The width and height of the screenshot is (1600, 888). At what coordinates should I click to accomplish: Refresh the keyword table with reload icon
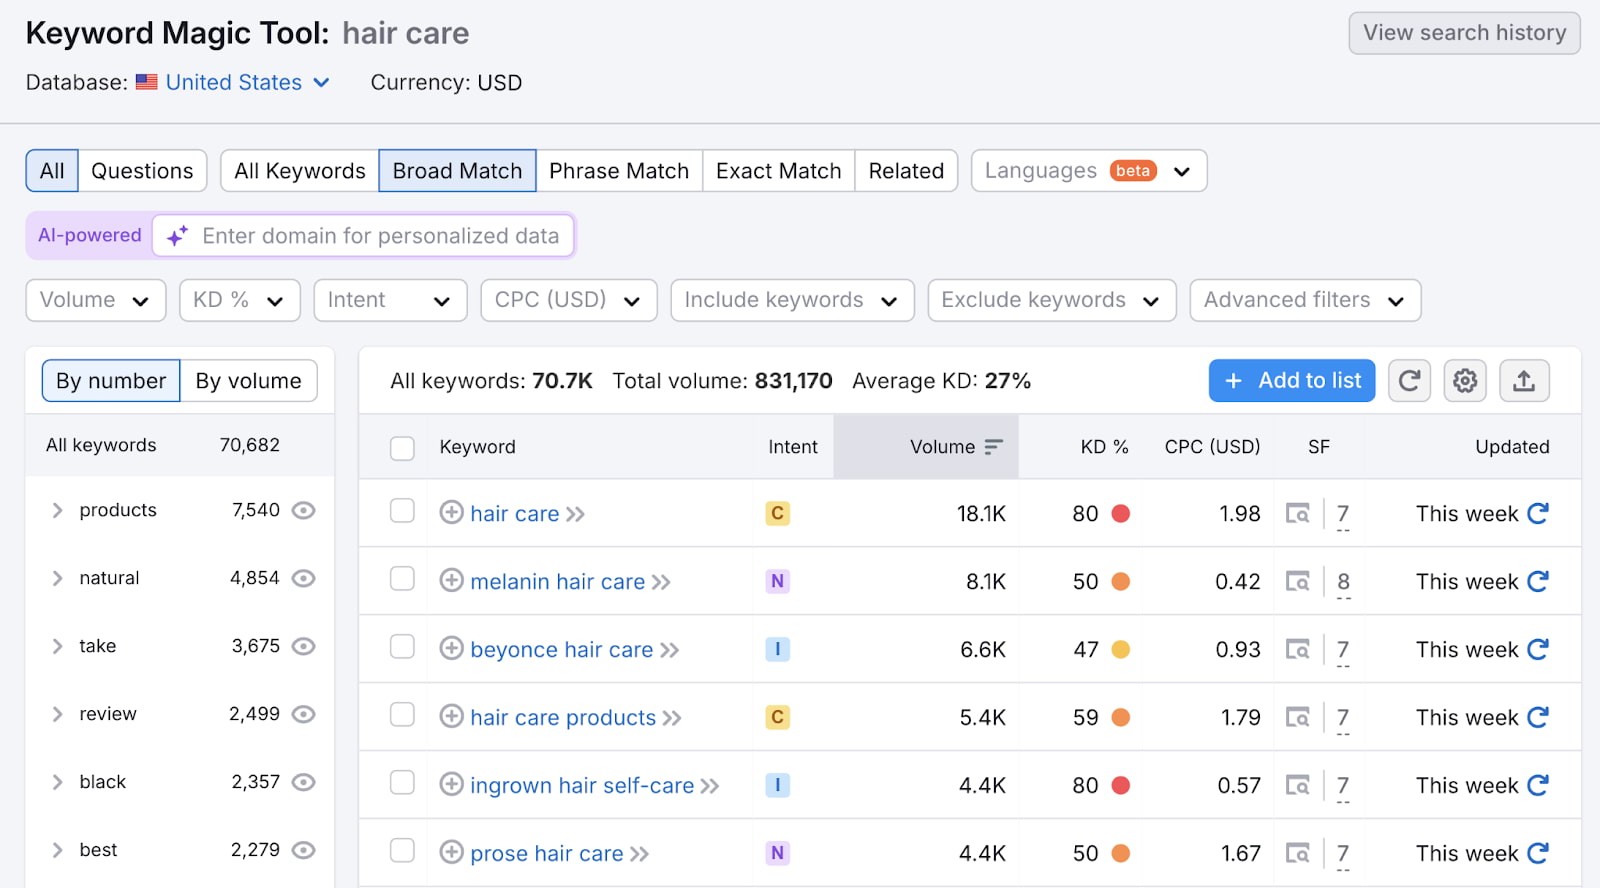pos(1409,381)
